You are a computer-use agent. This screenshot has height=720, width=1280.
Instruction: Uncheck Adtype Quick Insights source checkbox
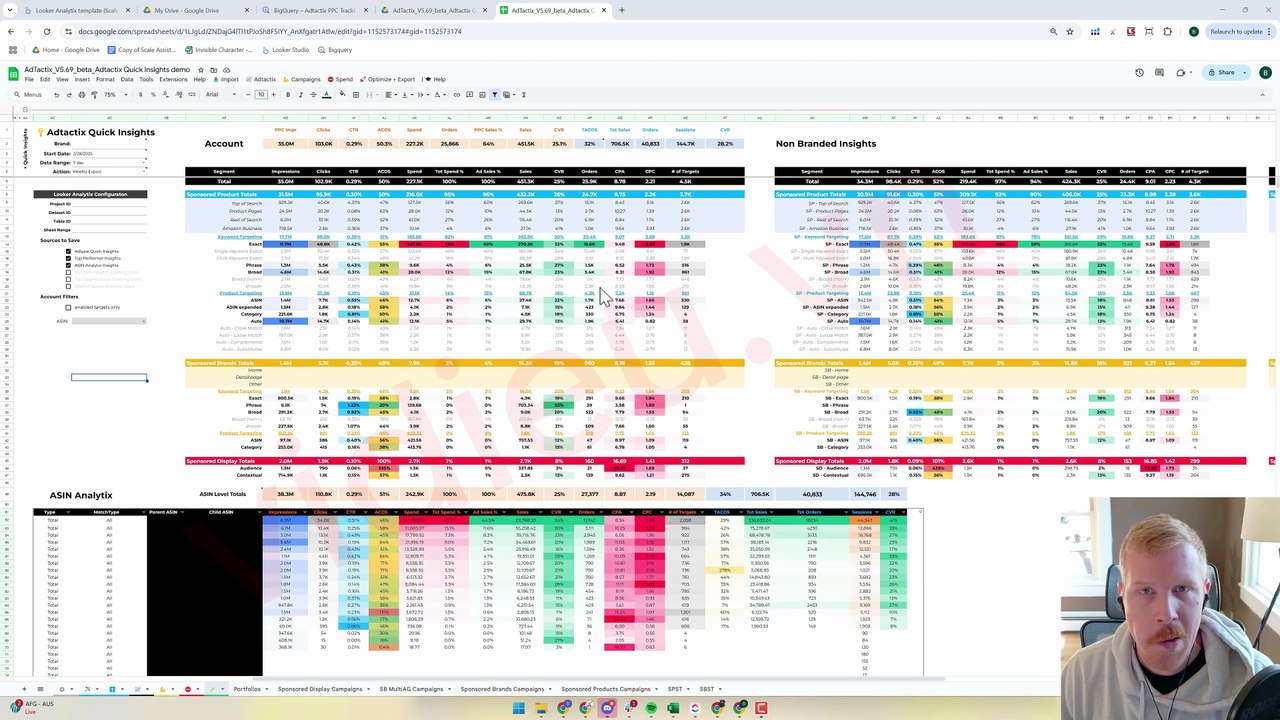pyautogui.click(x=68, y=251)
